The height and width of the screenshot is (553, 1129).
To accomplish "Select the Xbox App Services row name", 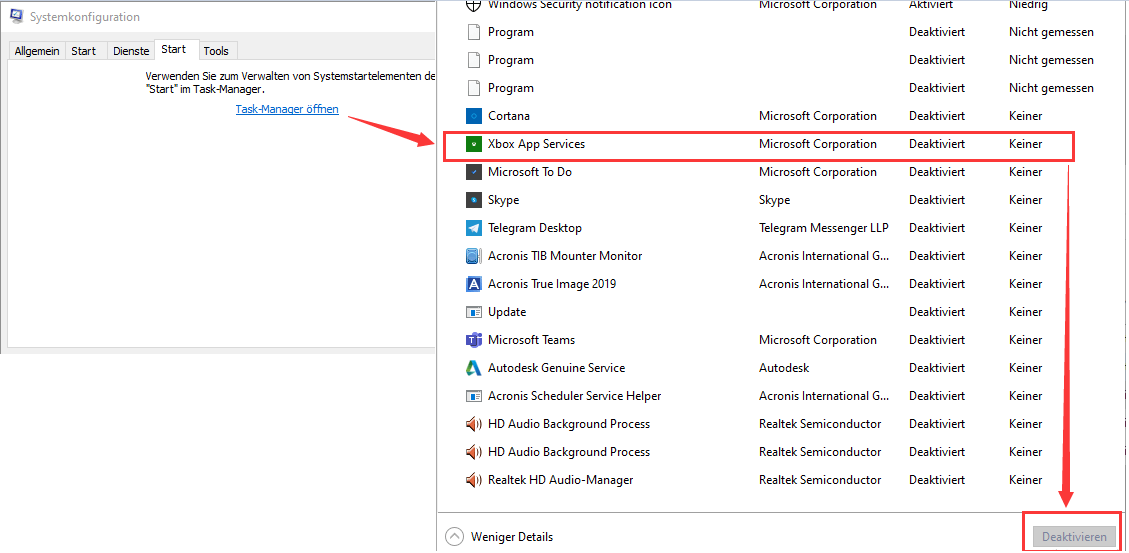I will 536,144.
